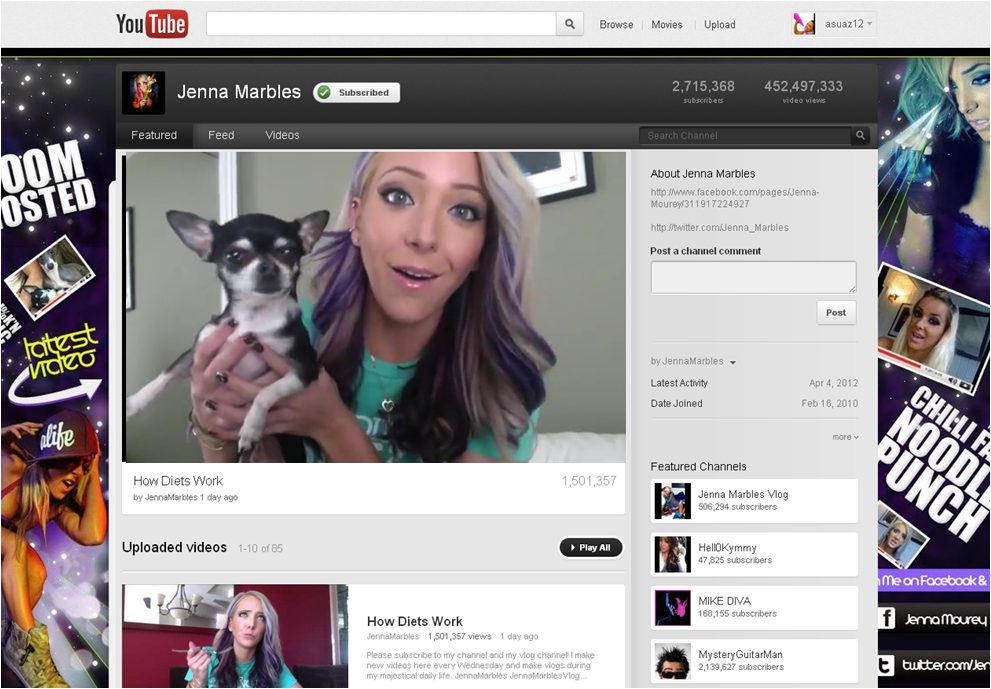The image size is (991, 689).
Task: Open the Browse menu link
Action: [616, 25]
